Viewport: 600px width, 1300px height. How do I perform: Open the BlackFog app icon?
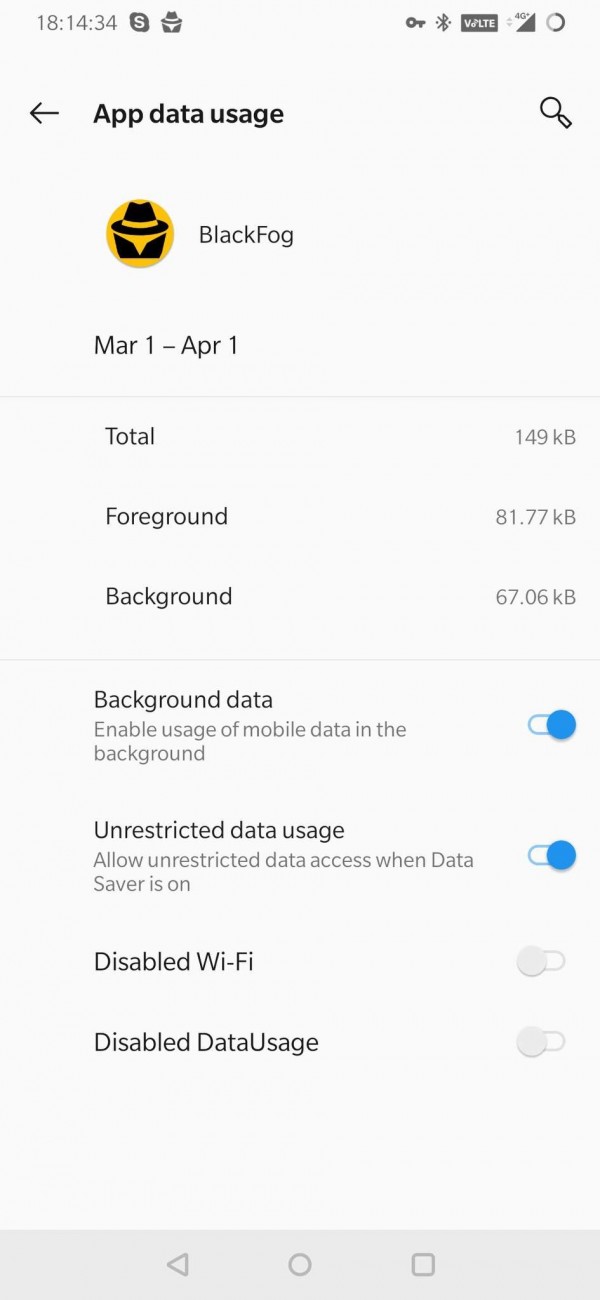pos(139,234)
